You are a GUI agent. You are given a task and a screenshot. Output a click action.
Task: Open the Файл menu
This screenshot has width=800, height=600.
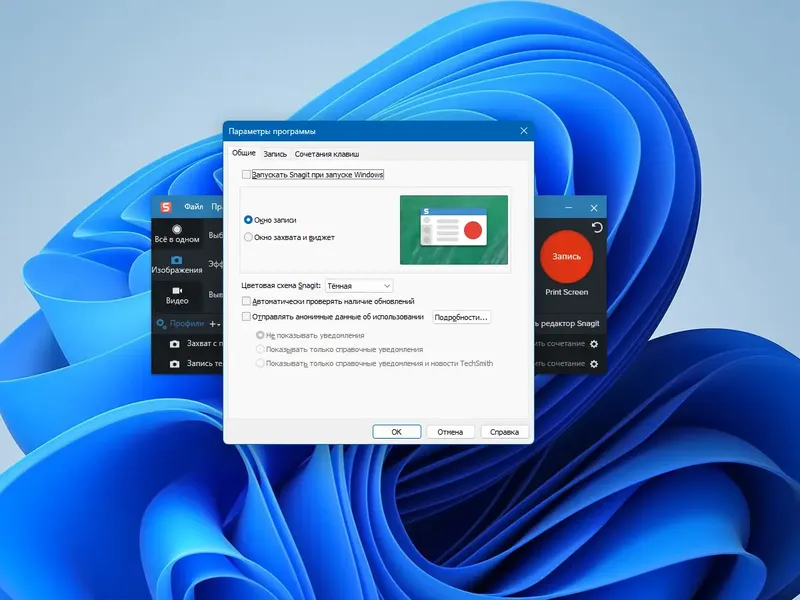point(192,206)
